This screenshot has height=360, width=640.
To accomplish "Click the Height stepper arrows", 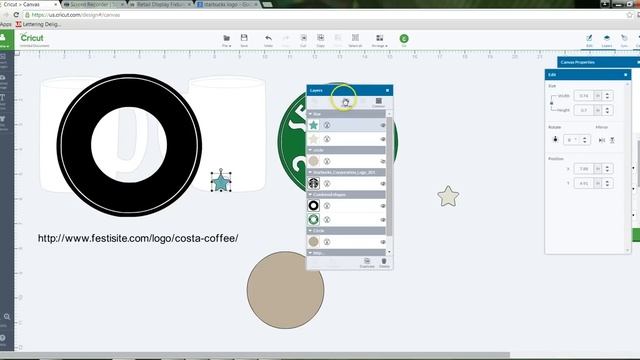I will [x=607, y=110].
